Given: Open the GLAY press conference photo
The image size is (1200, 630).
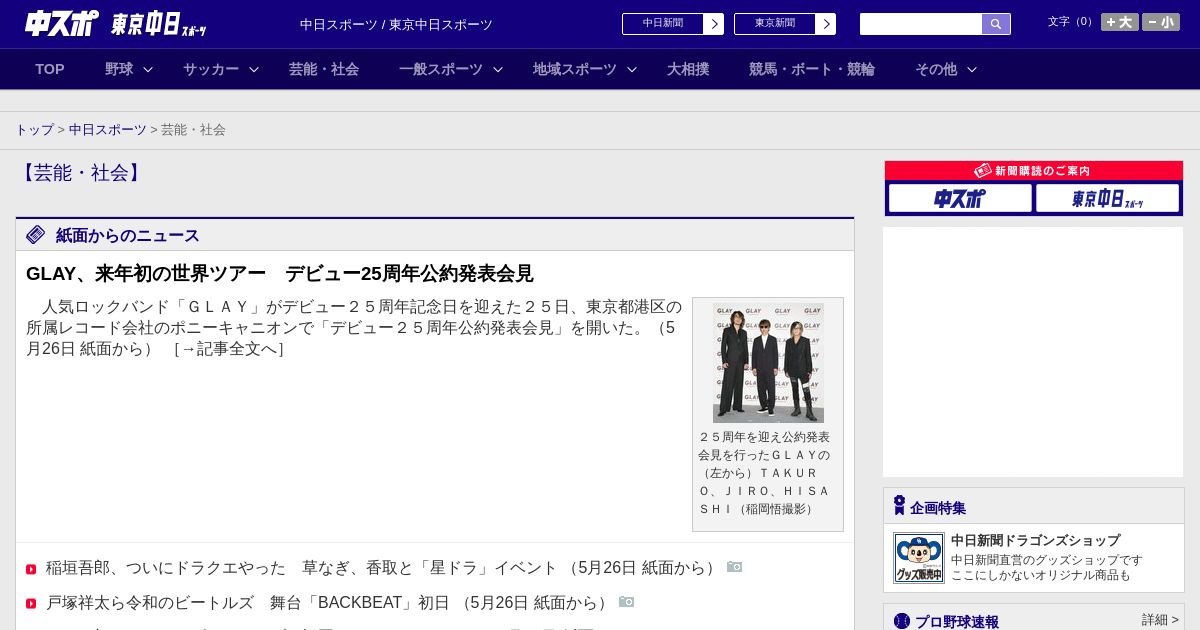Looking at the screenshot, I should click(768, 363).
